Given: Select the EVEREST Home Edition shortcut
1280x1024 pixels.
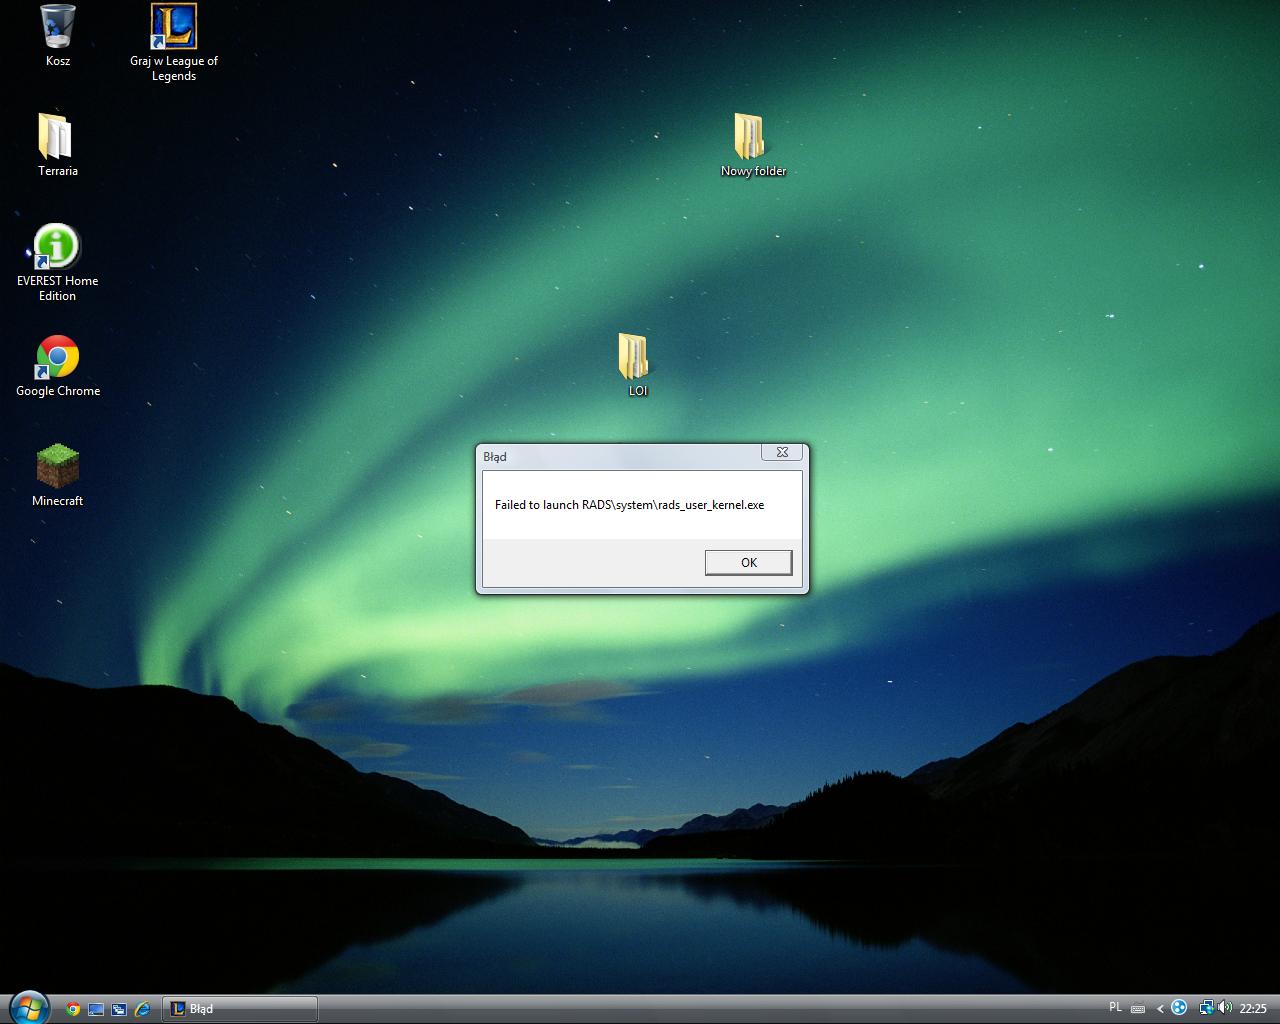Looking at the screenshot, I should coord(58,262).
